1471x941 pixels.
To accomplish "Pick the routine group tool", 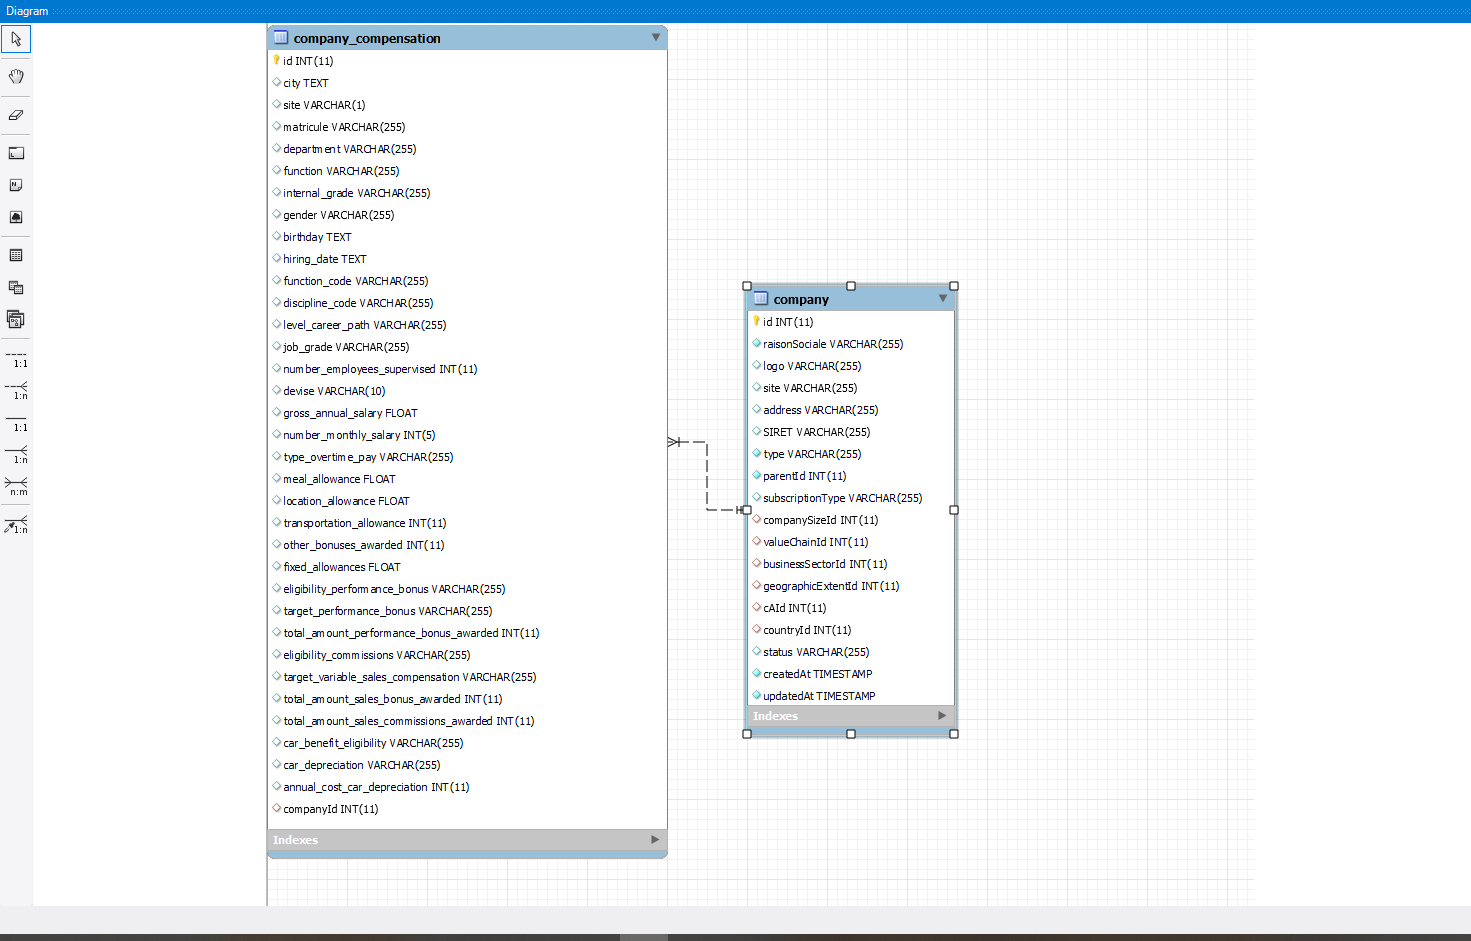I will pyautogui.click(x=16, y=320).
